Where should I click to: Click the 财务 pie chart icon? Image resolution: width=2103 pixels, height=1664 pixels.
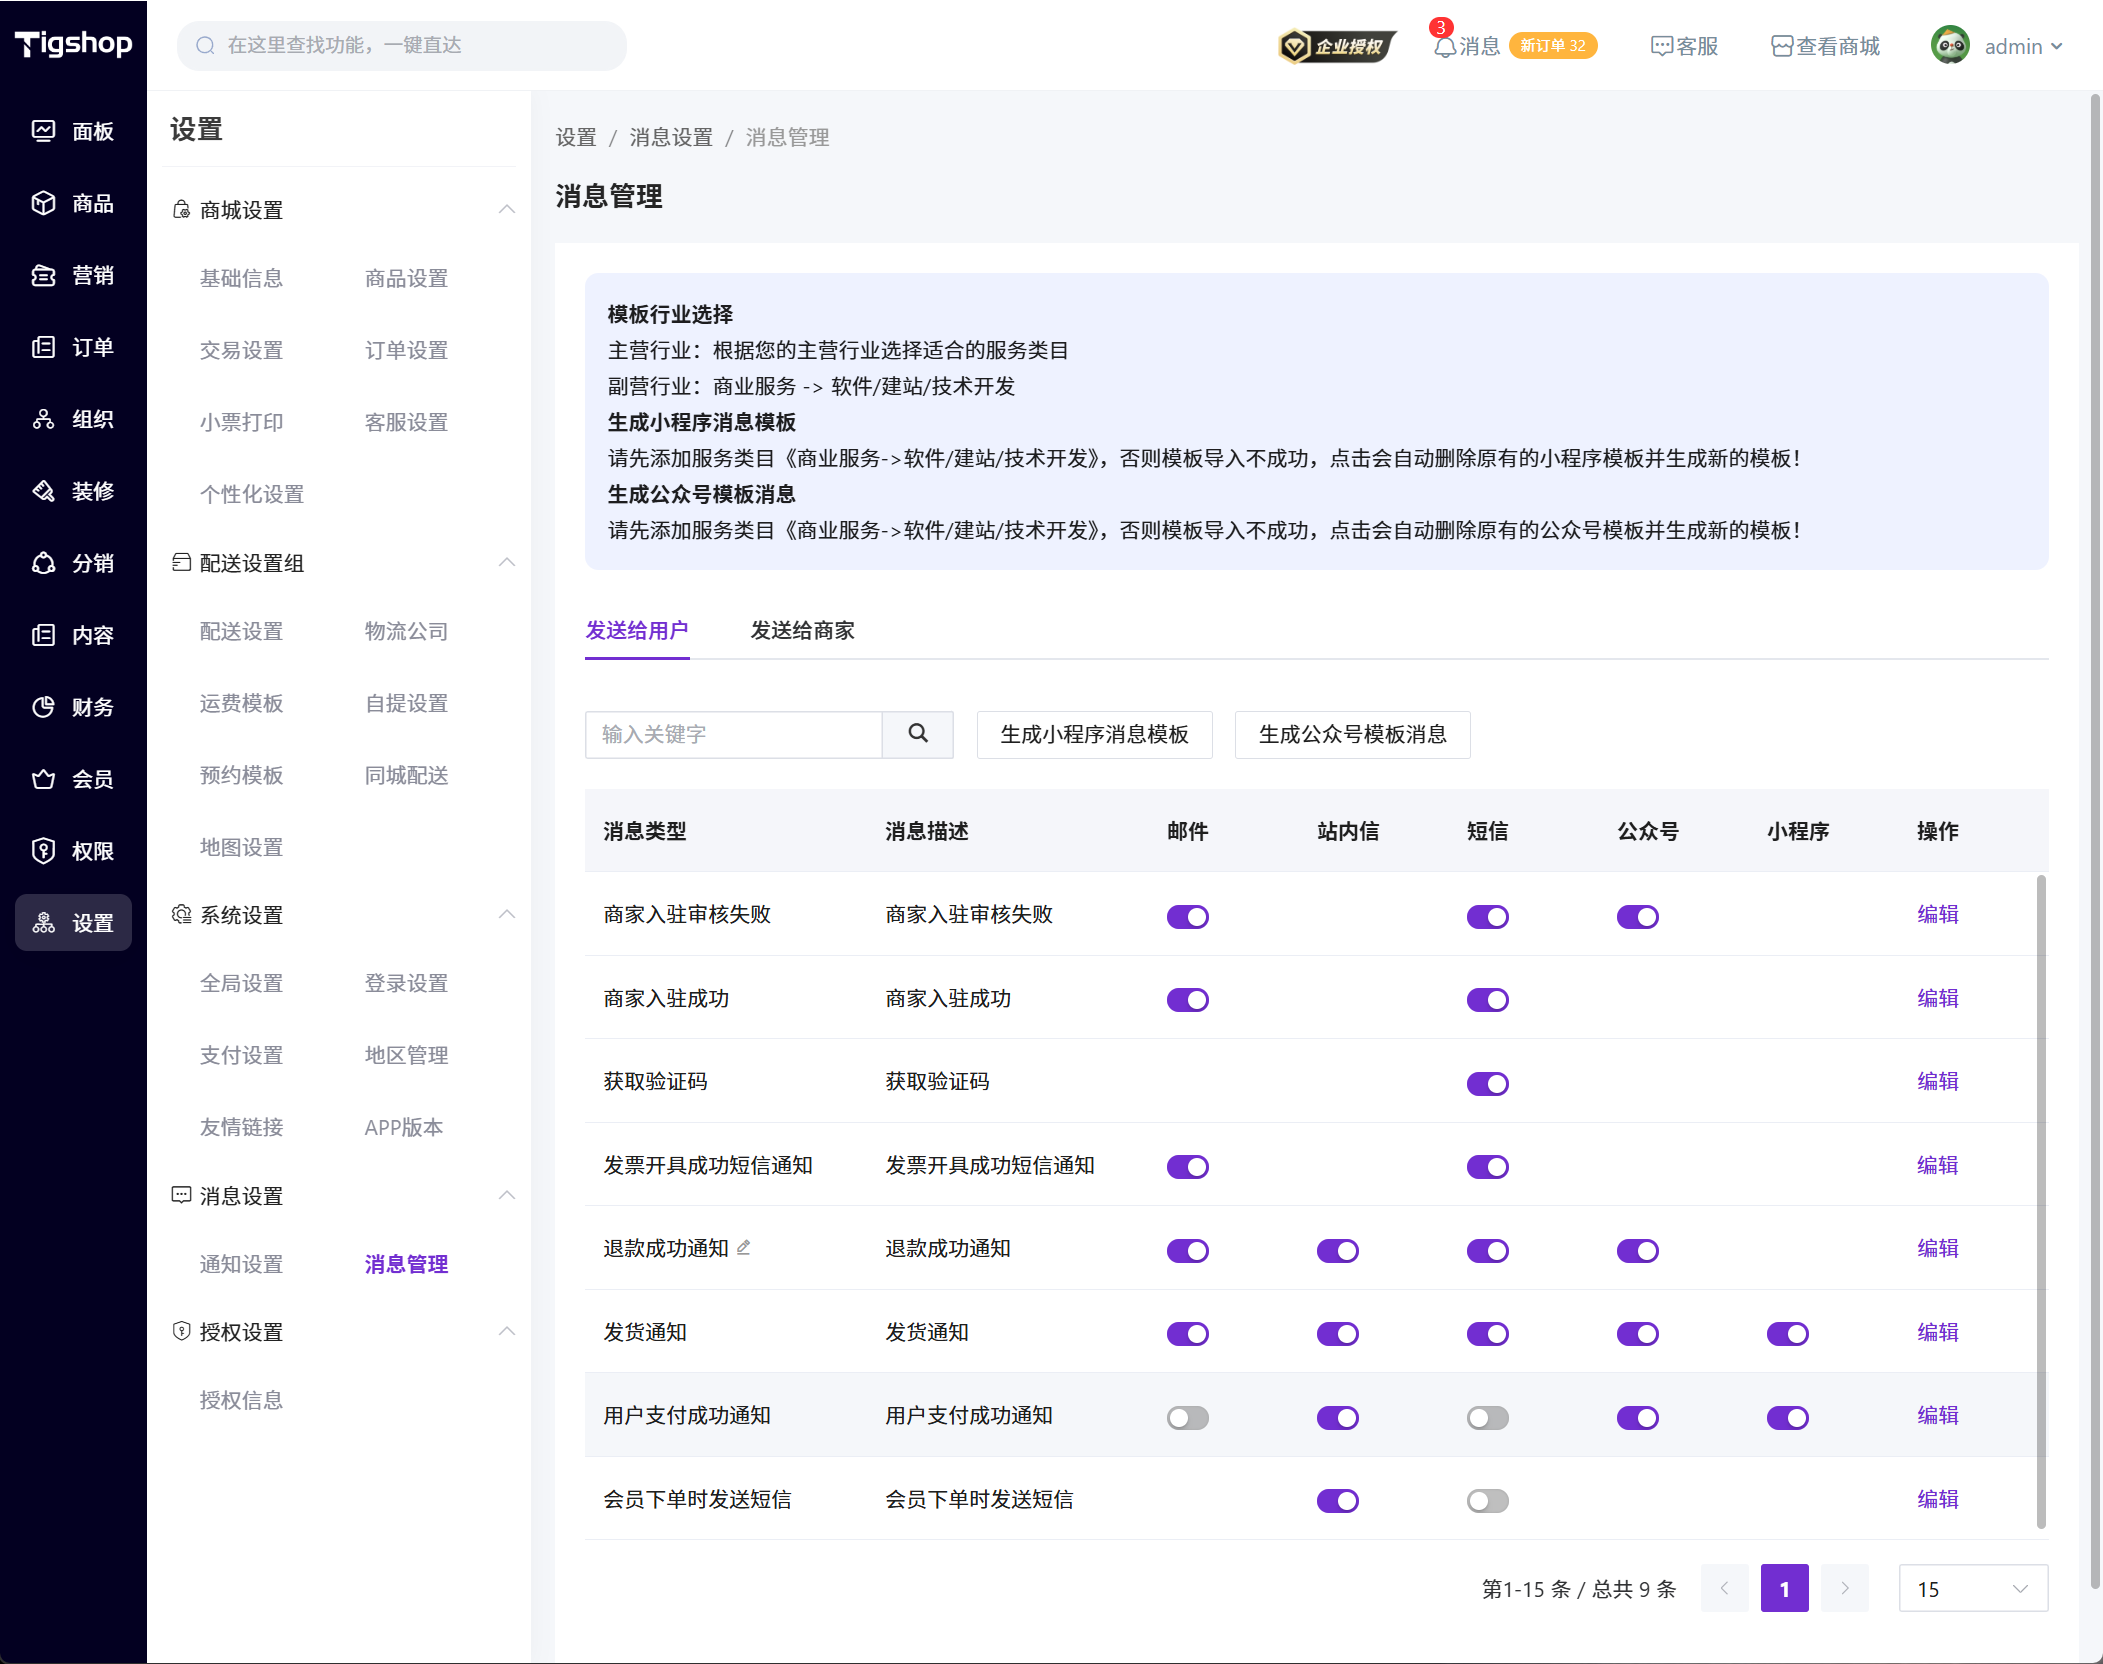pos(43,707)
